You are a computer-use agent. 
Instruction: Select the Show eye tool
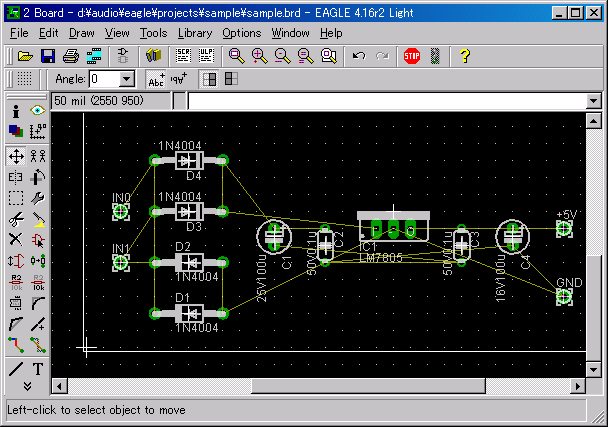coord(38,111)
